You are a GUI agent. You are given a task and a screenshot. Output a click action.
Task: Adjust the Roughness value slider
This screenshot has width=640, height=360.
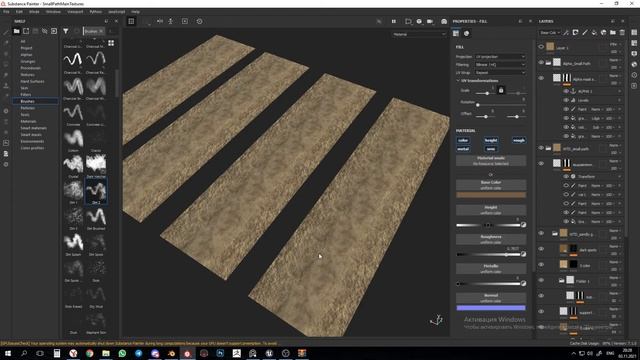coord(489,254)
